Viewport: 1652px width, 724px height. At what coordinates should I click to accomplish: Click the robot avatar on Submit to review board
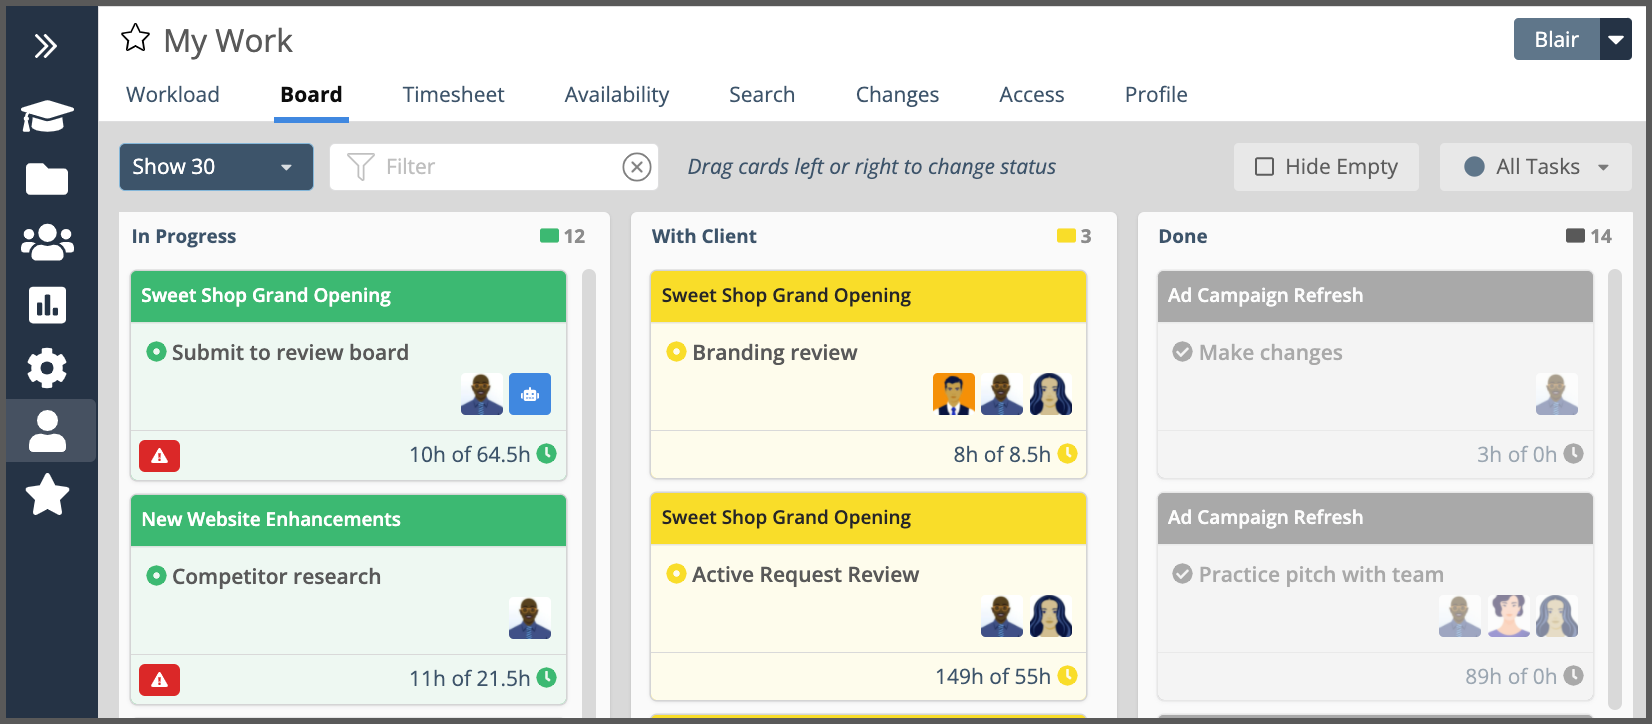530,394
